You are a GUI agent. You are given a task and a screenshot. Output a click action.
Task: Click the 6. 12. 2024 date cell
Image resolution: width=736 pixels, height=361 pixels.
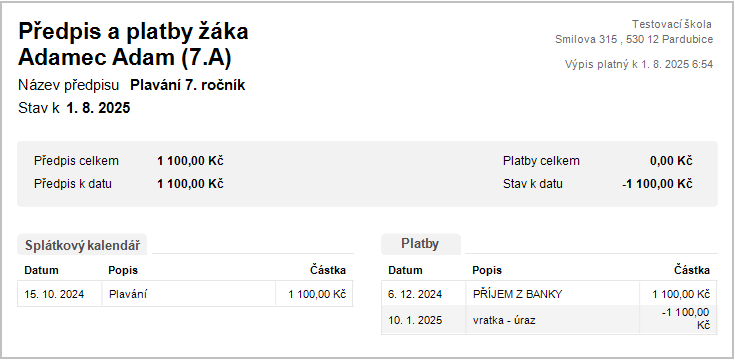pyautogui.click(x=415, y=295)
